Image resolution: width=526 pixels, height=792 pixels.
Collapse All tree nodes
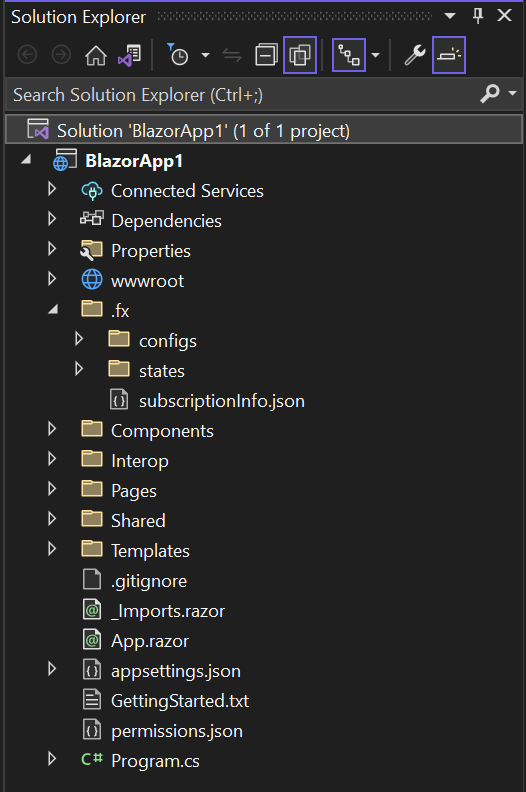[266, 55]
